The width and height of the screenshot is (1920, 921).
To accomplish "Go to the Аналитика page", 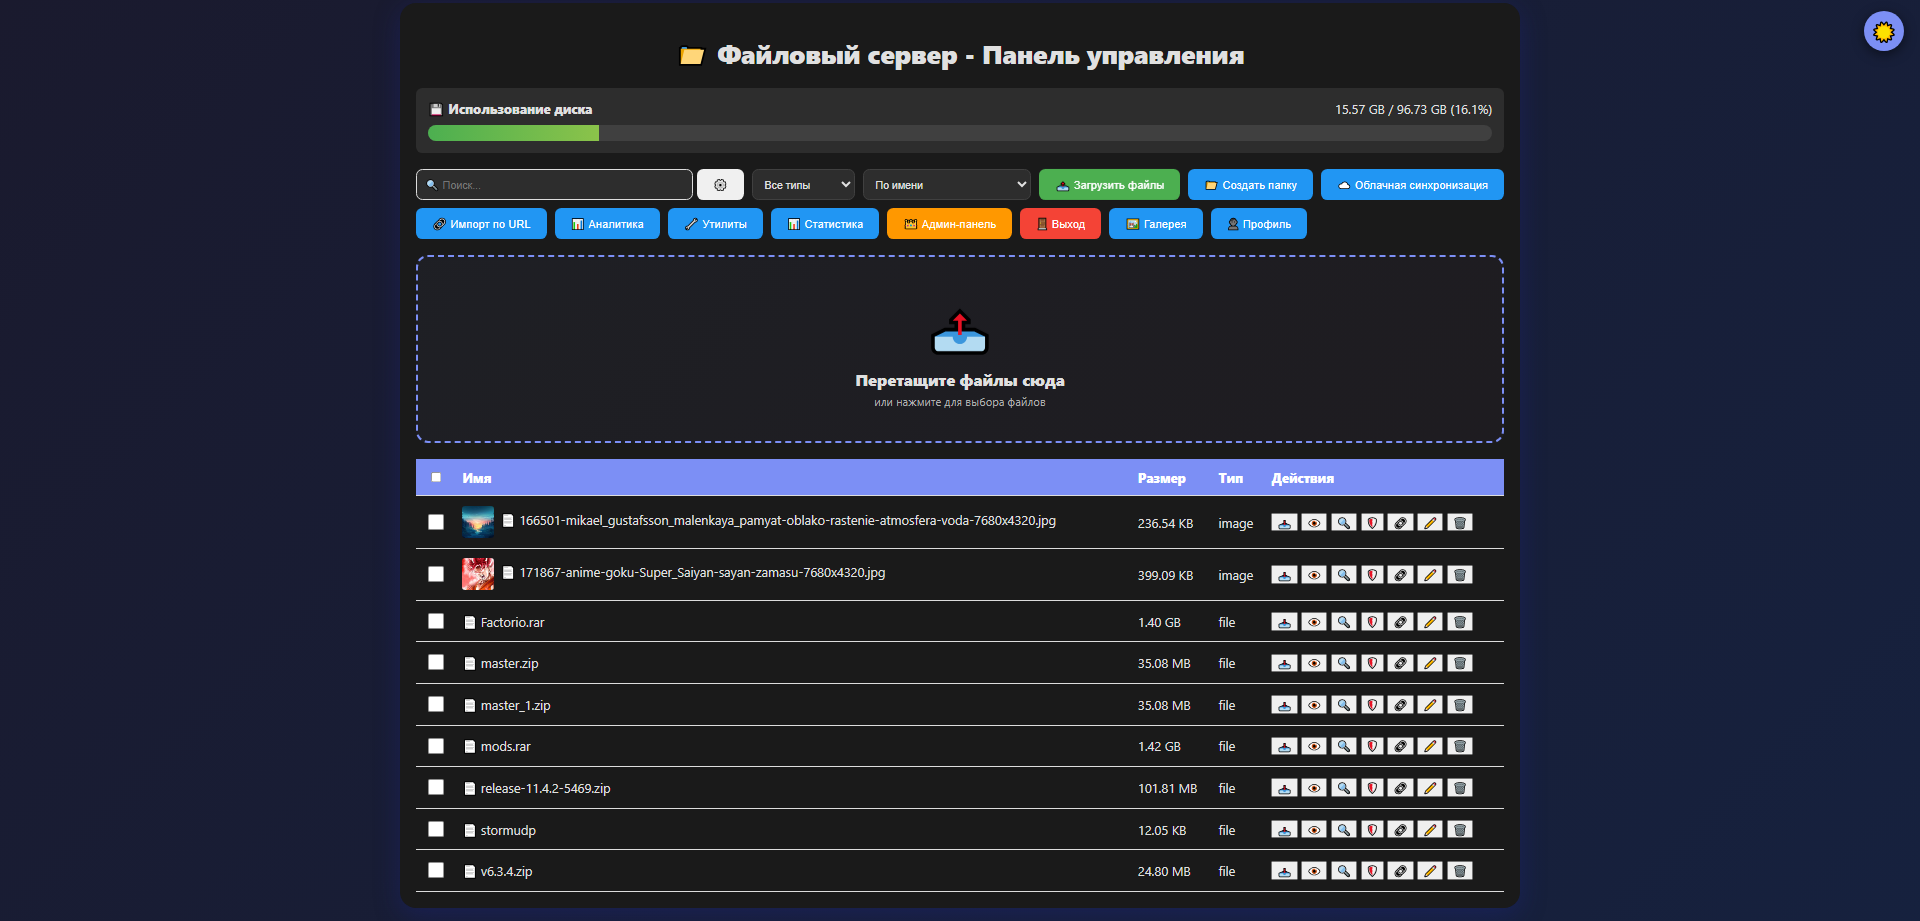I will click(607, 224).
